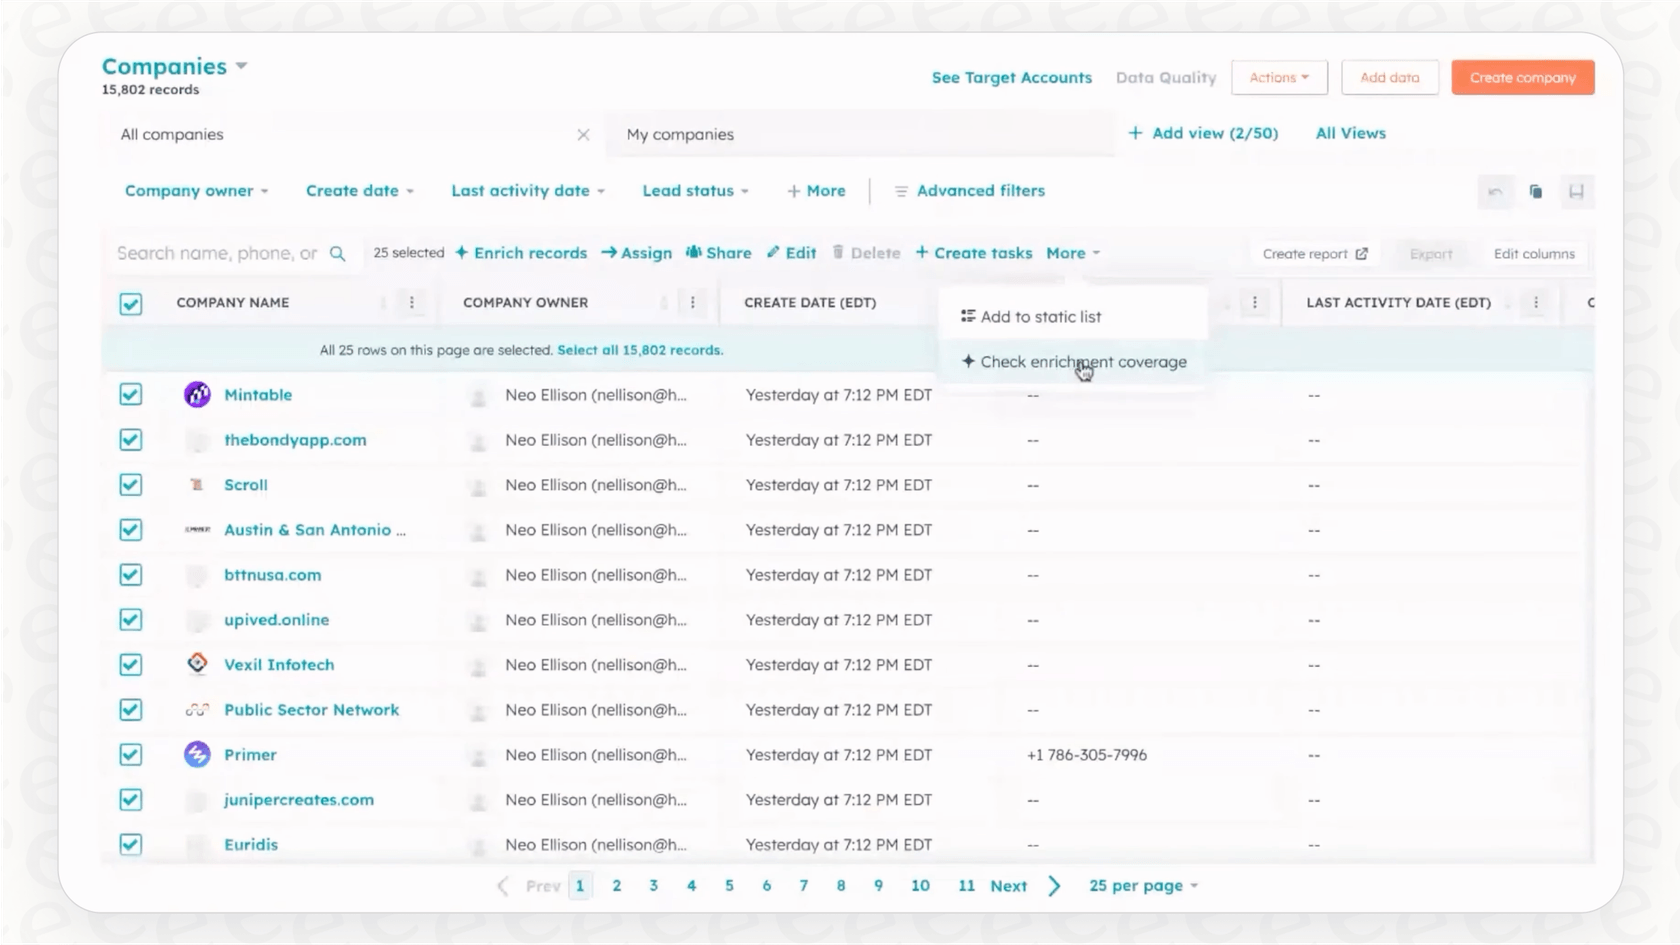Open Share using the people icon
Image resolution: width=1680 pixels, height=945 pixels.
[694, 252]
